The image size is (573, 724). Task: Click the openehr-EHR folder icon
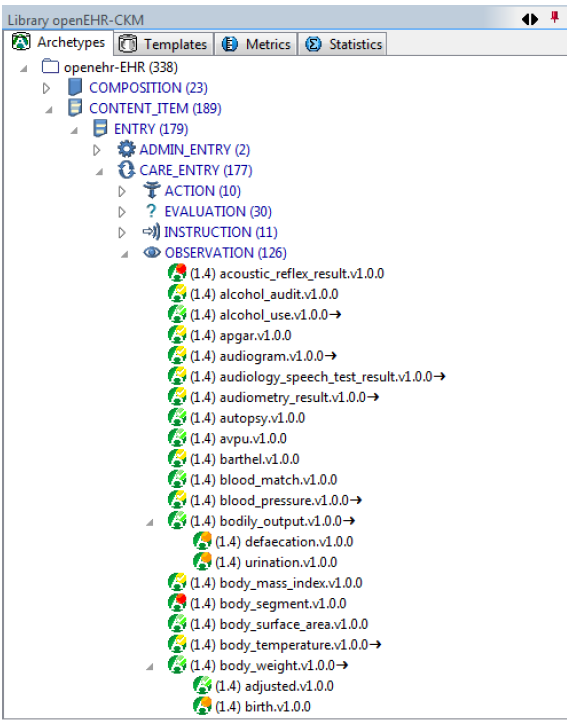50,67
